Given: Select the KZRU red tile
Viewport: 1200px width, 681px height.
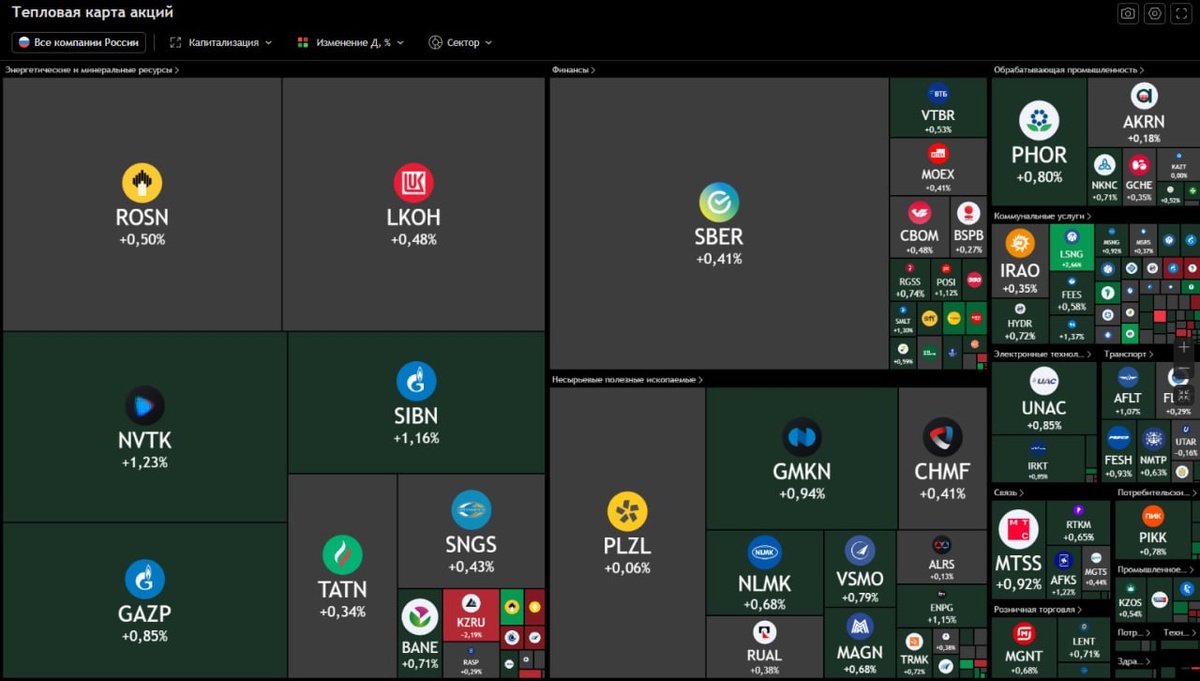Looking at the screenshot, I should pyautogui.click(x=470, y=614).
